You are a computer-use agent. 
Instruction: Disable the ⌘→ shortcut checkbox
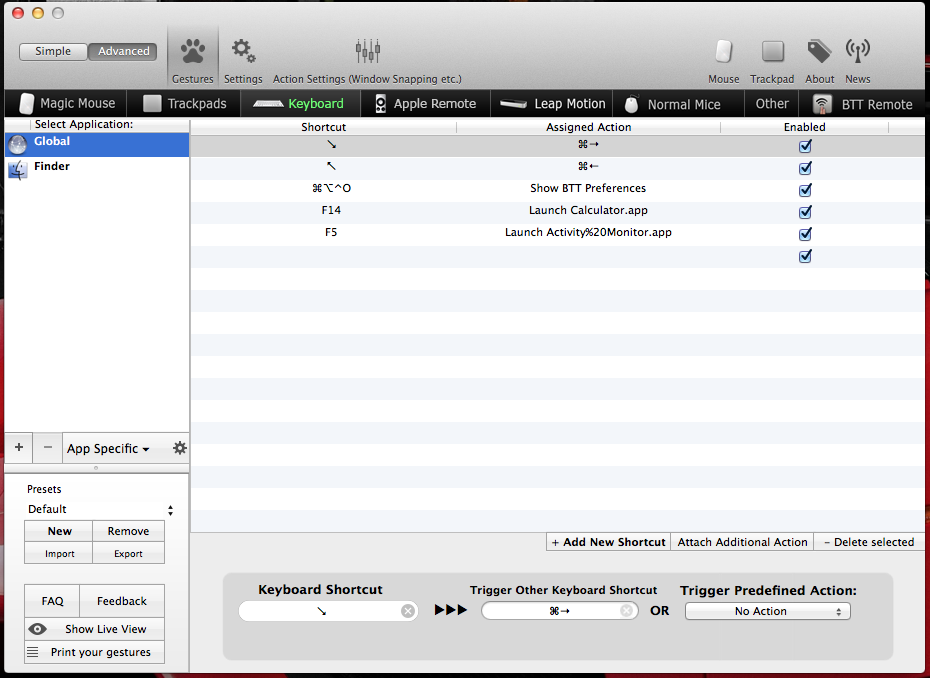[x=805, y=146]
